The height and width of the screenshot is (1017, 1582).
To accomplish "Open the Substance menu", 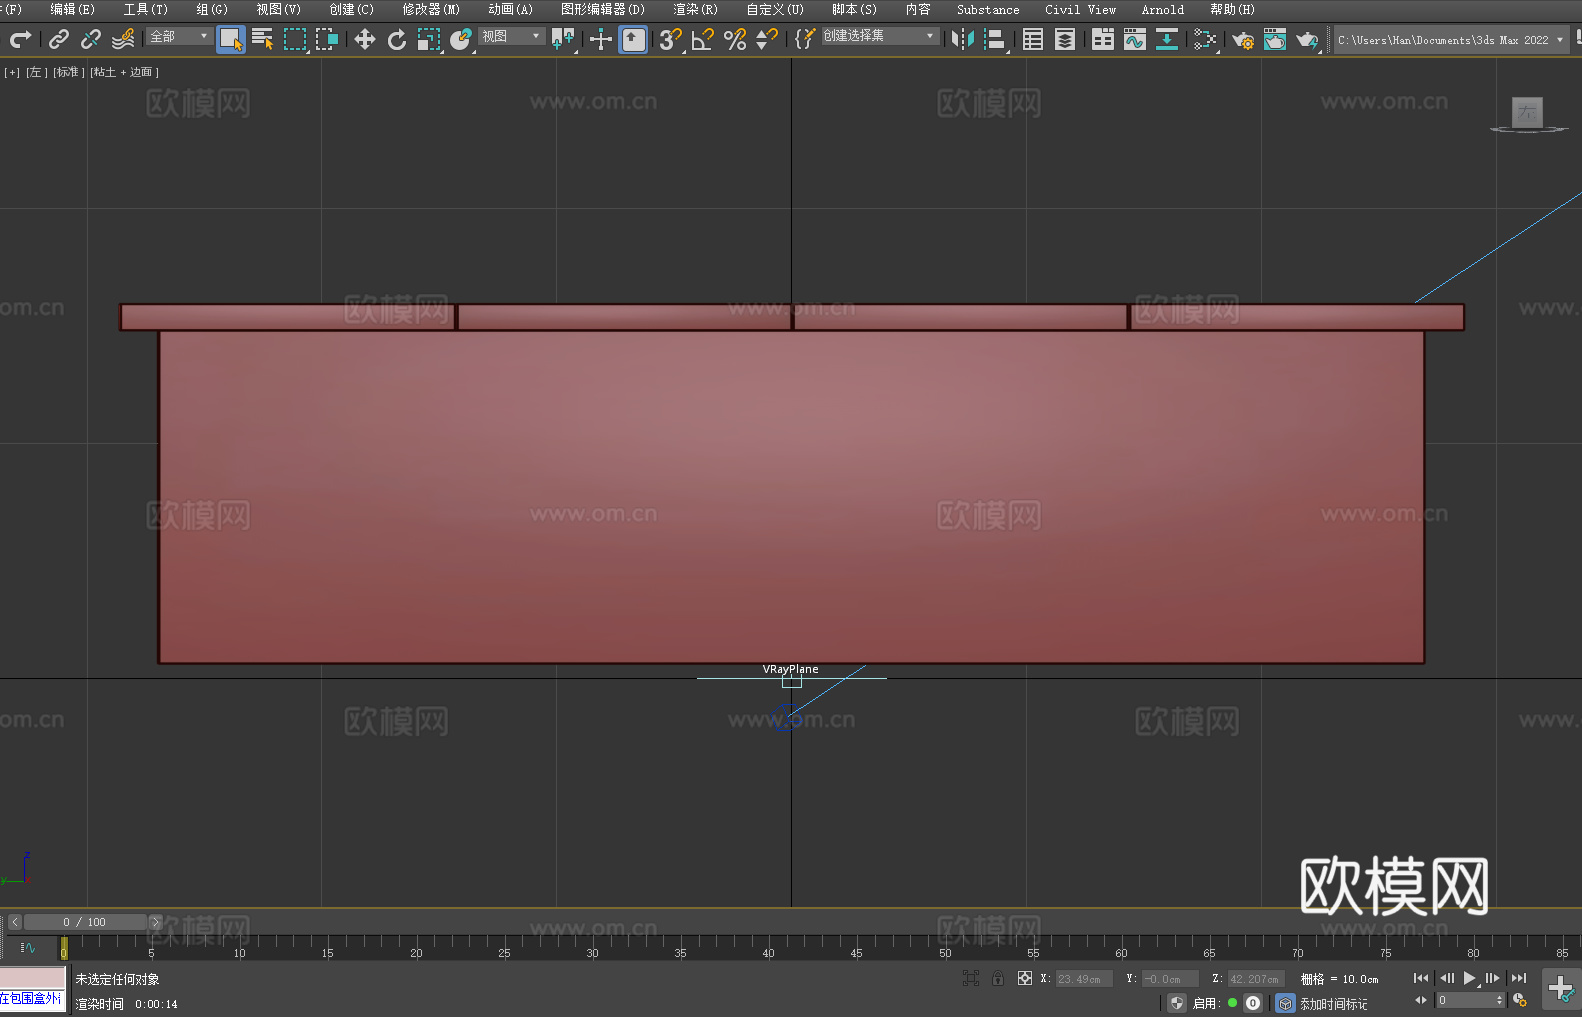I will pos(988,9).
